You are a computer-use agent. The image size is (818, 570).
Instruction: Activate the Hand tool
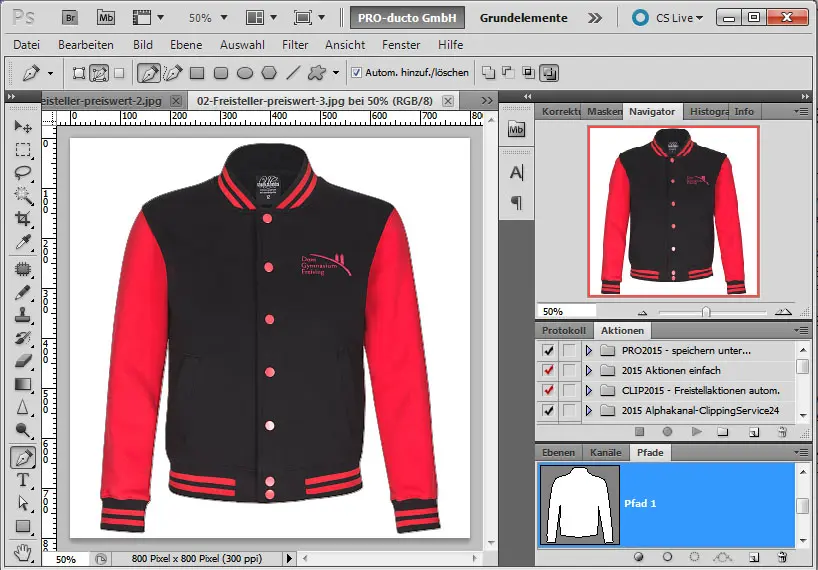tap(23, 550)
